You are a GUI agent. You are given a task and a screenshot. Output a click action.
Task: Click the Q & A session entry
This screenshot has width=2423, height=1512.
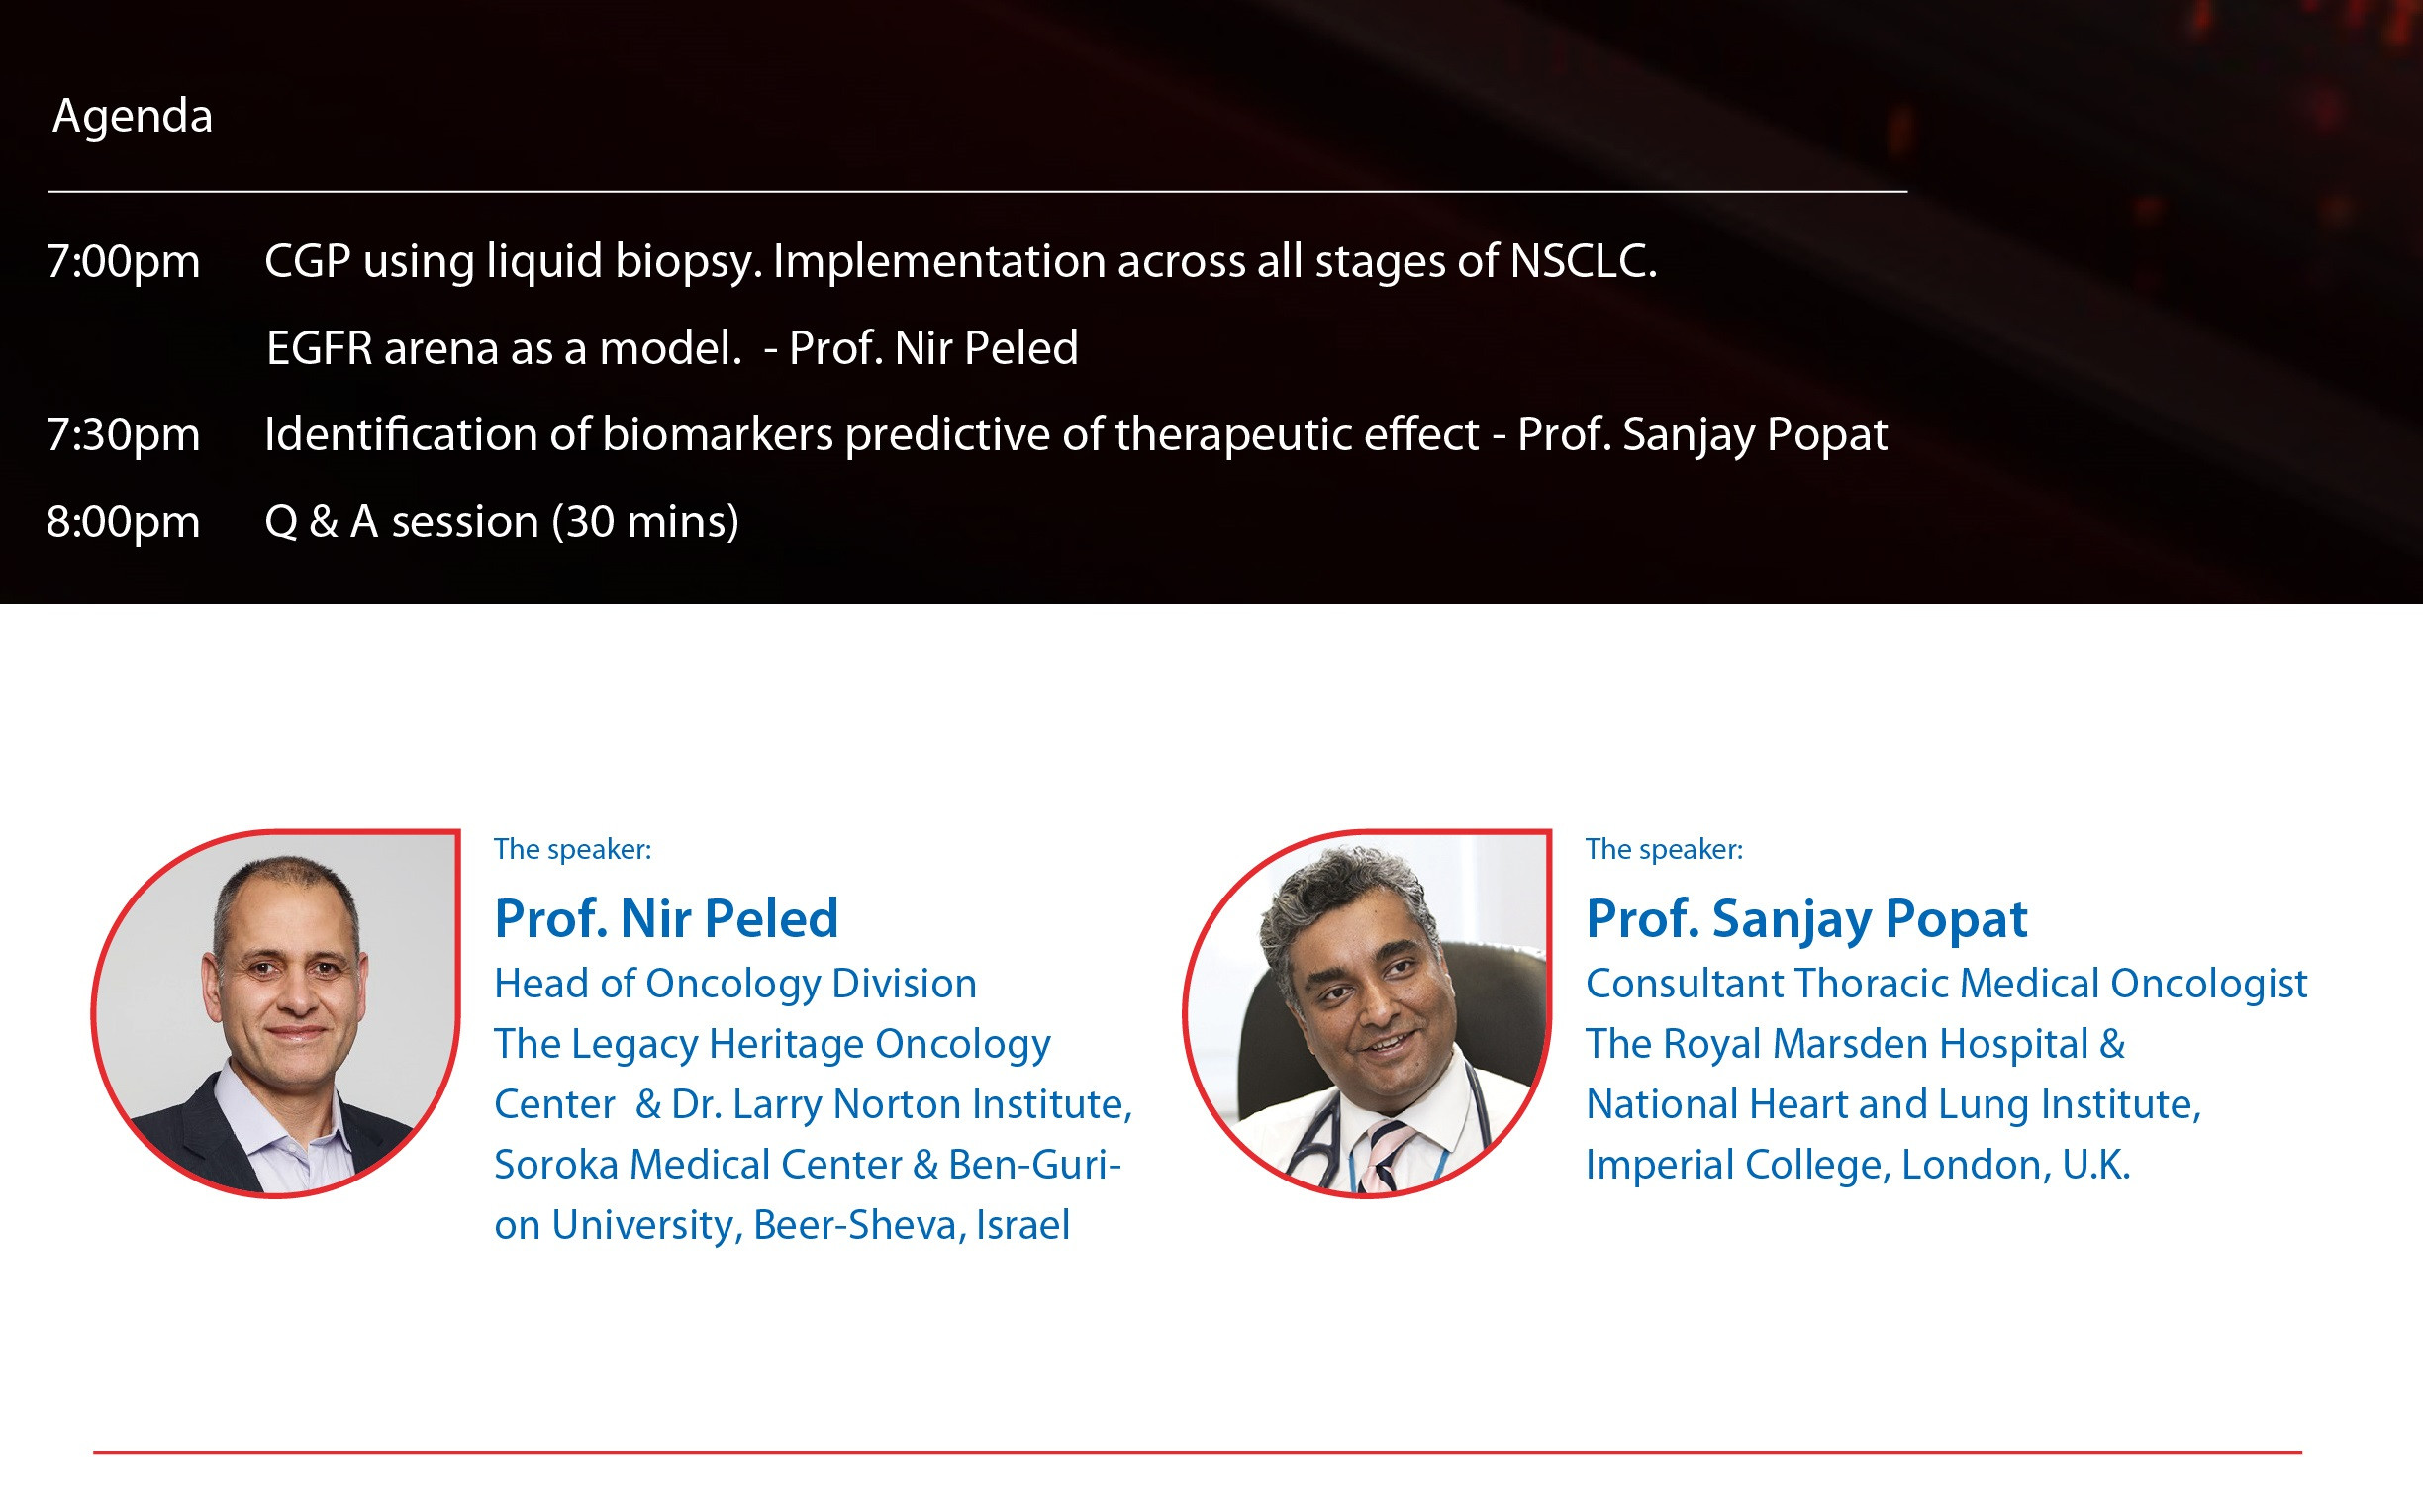point(501,522)
